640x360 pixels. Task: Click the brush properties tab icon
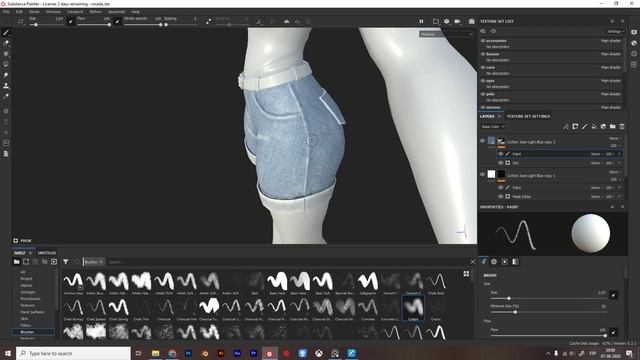[x=484, y=262]
